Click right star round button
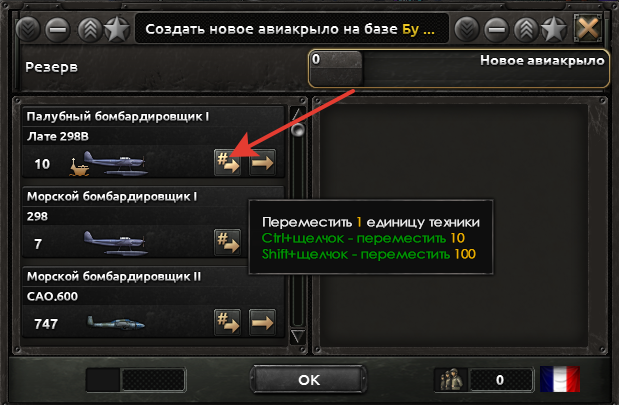Viewport: 619px width, 405px height. 553,29
